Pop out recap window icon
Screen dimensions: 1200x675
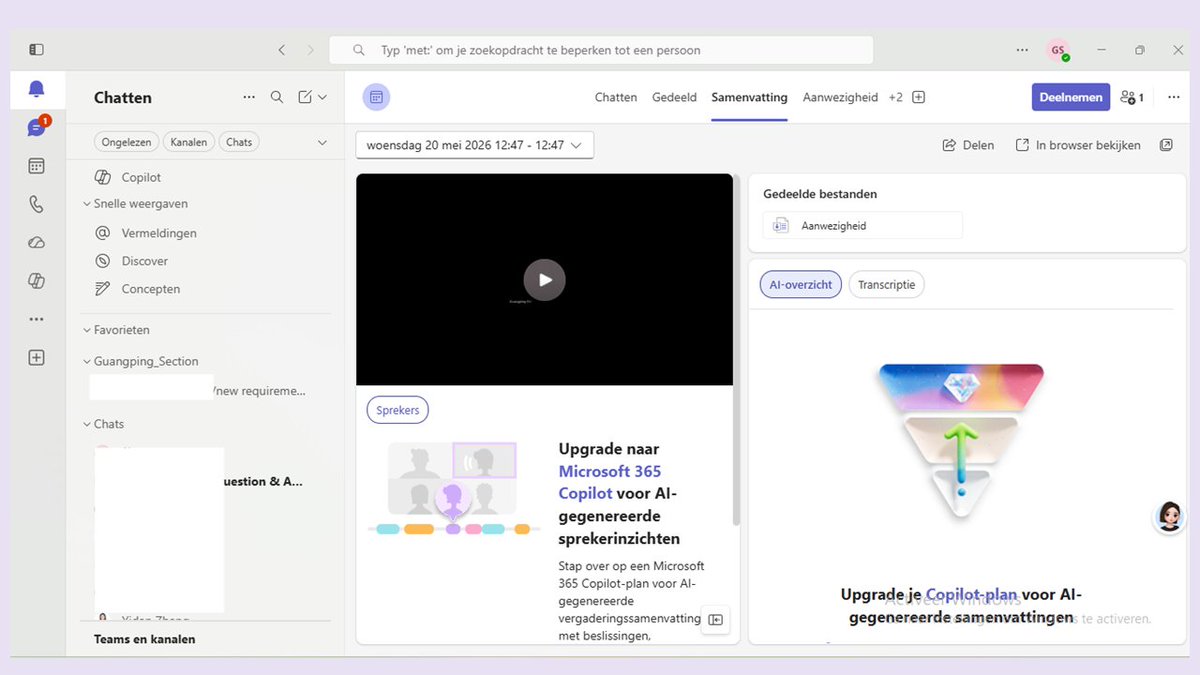click(1166, 145)
